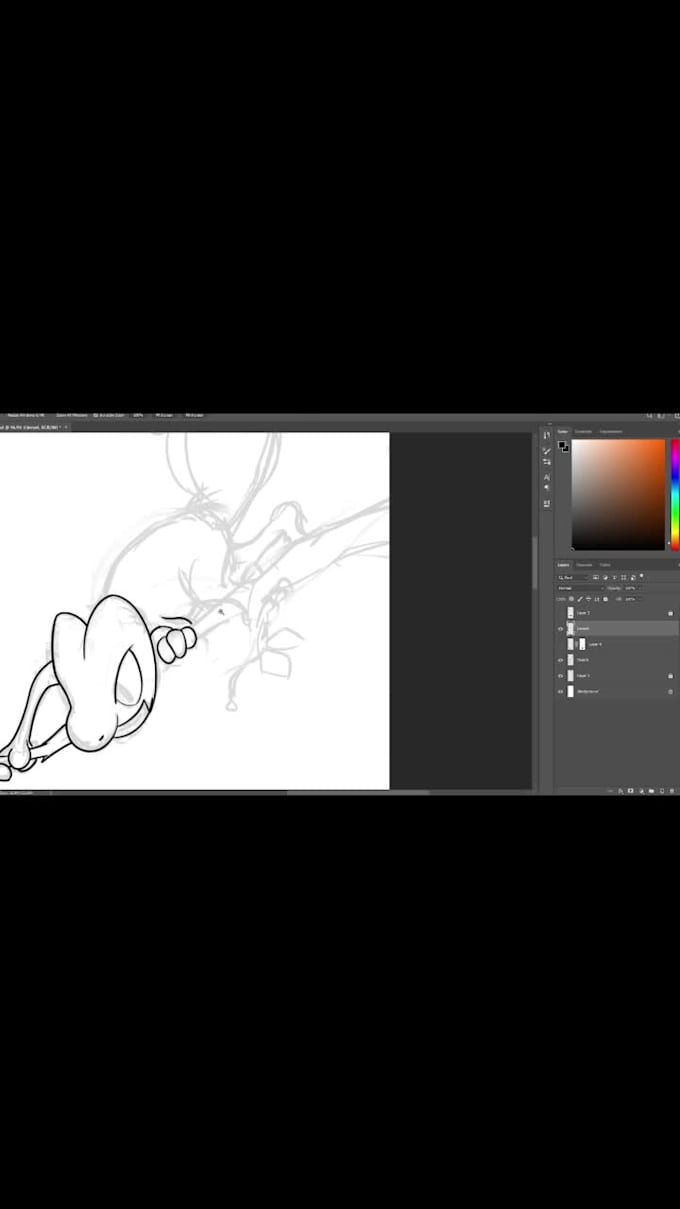Open the top icon in collapsed panel strip

coord(547,435)
